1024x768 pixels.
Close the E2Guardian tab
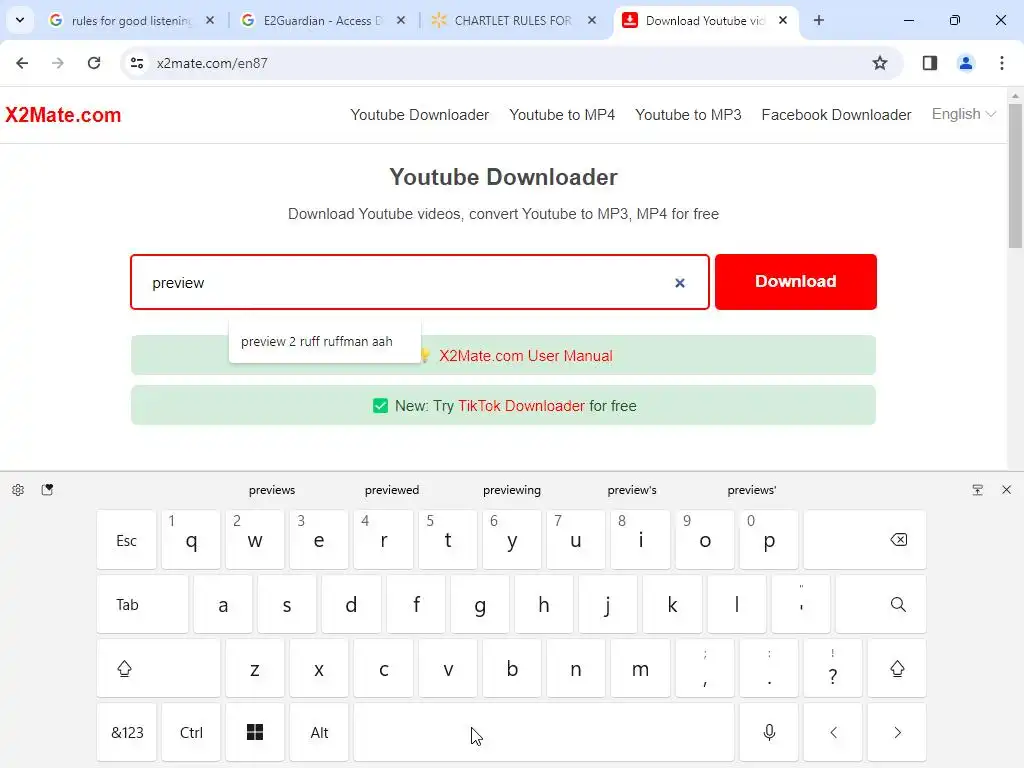pyautogui.click(x=401, y=20)
